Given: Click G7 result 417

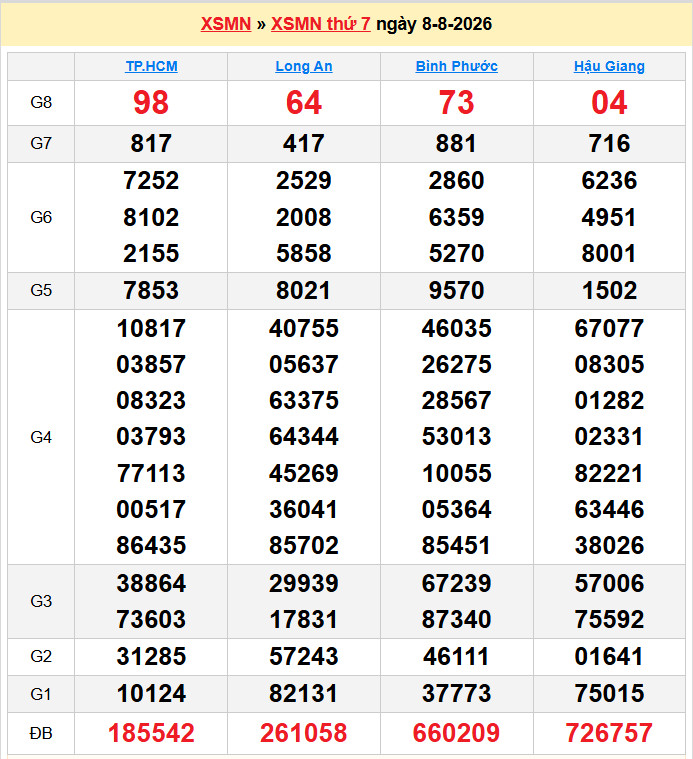Looking at the screenshot, I should pos(304,144).
